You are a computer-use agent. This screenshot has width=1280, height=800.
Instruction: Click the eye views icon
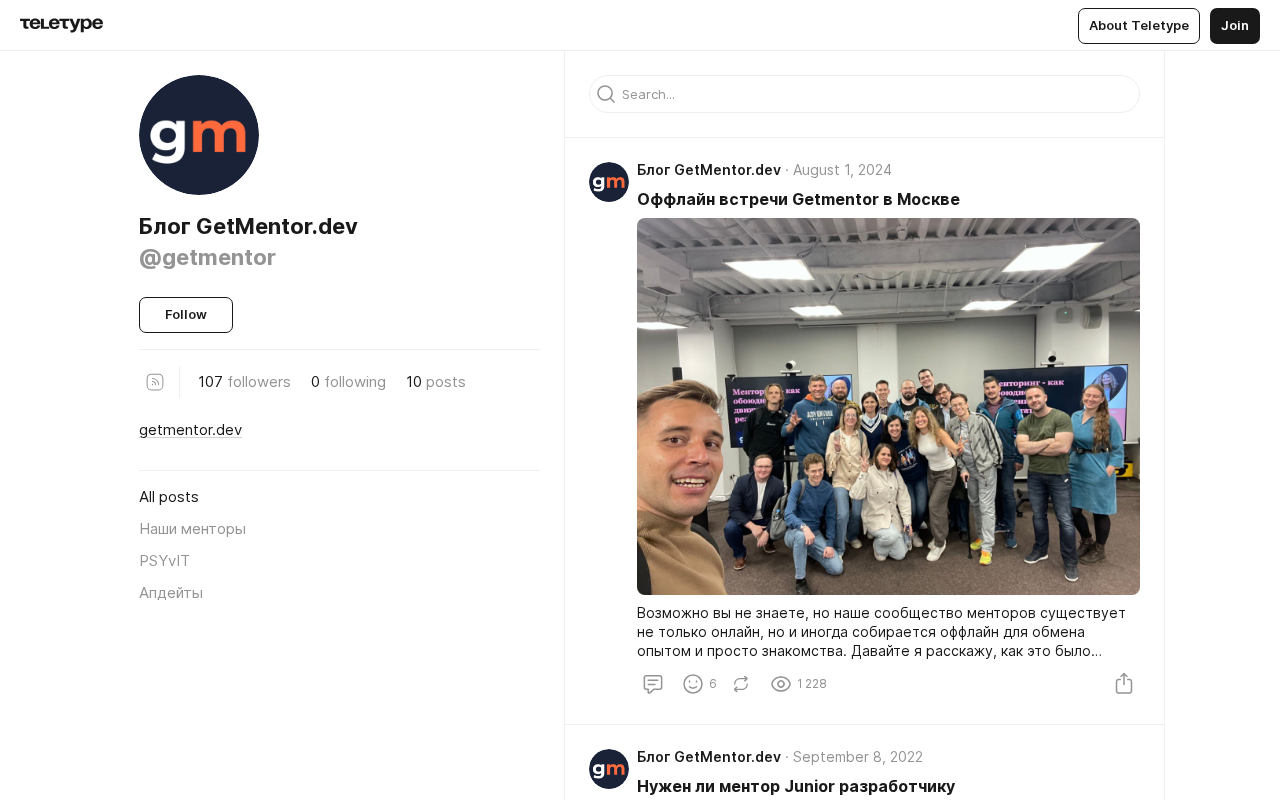tap(781, 684)
